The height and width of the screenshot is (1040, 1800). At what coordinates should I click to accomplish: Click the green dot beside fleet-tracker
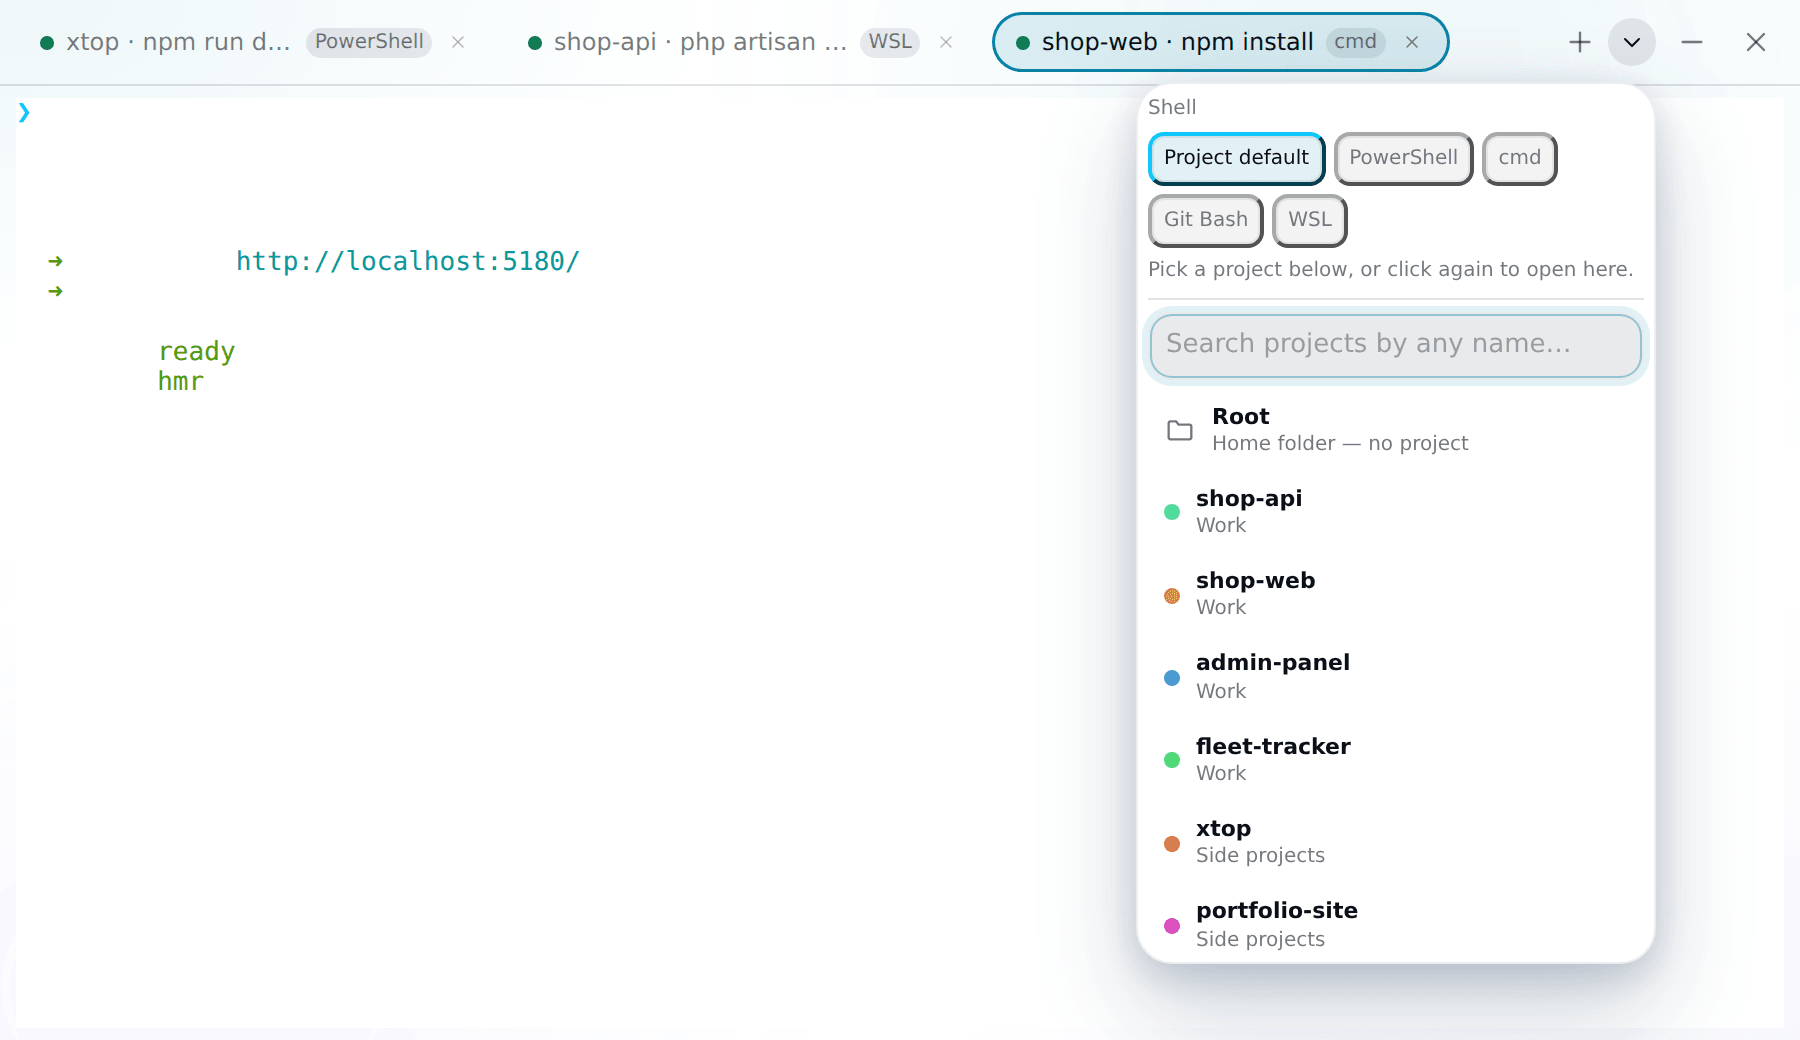pos(1172,760)
